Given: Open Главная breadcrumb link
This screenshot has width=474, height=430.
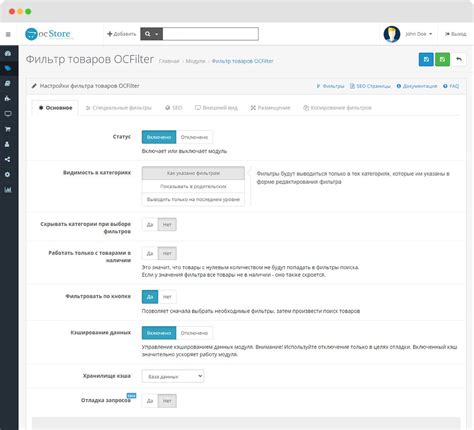Looking at the screenshot, I should [x=169, y=61].
